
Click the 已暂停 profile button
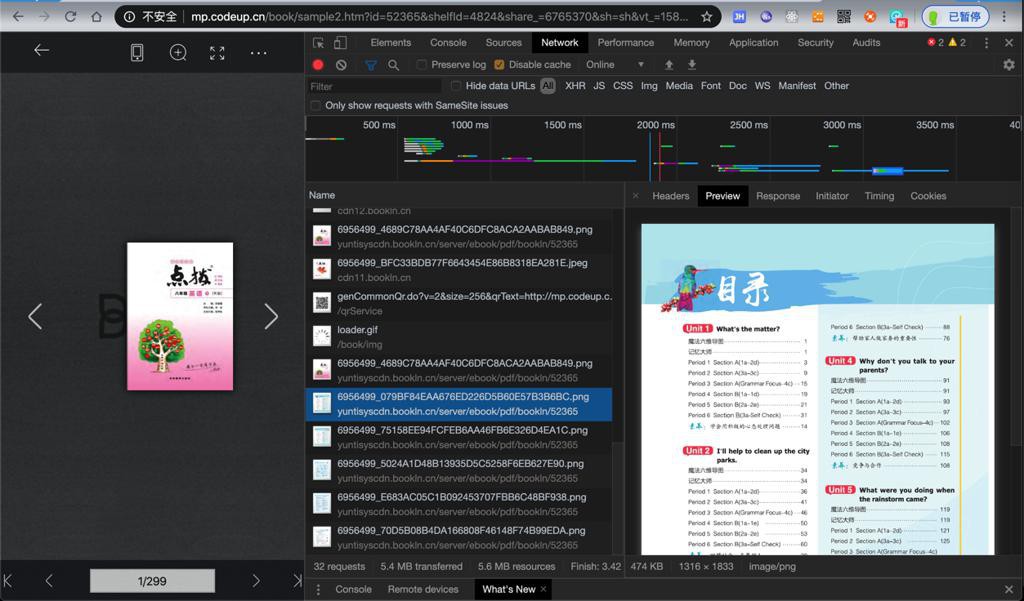(956, 17)
